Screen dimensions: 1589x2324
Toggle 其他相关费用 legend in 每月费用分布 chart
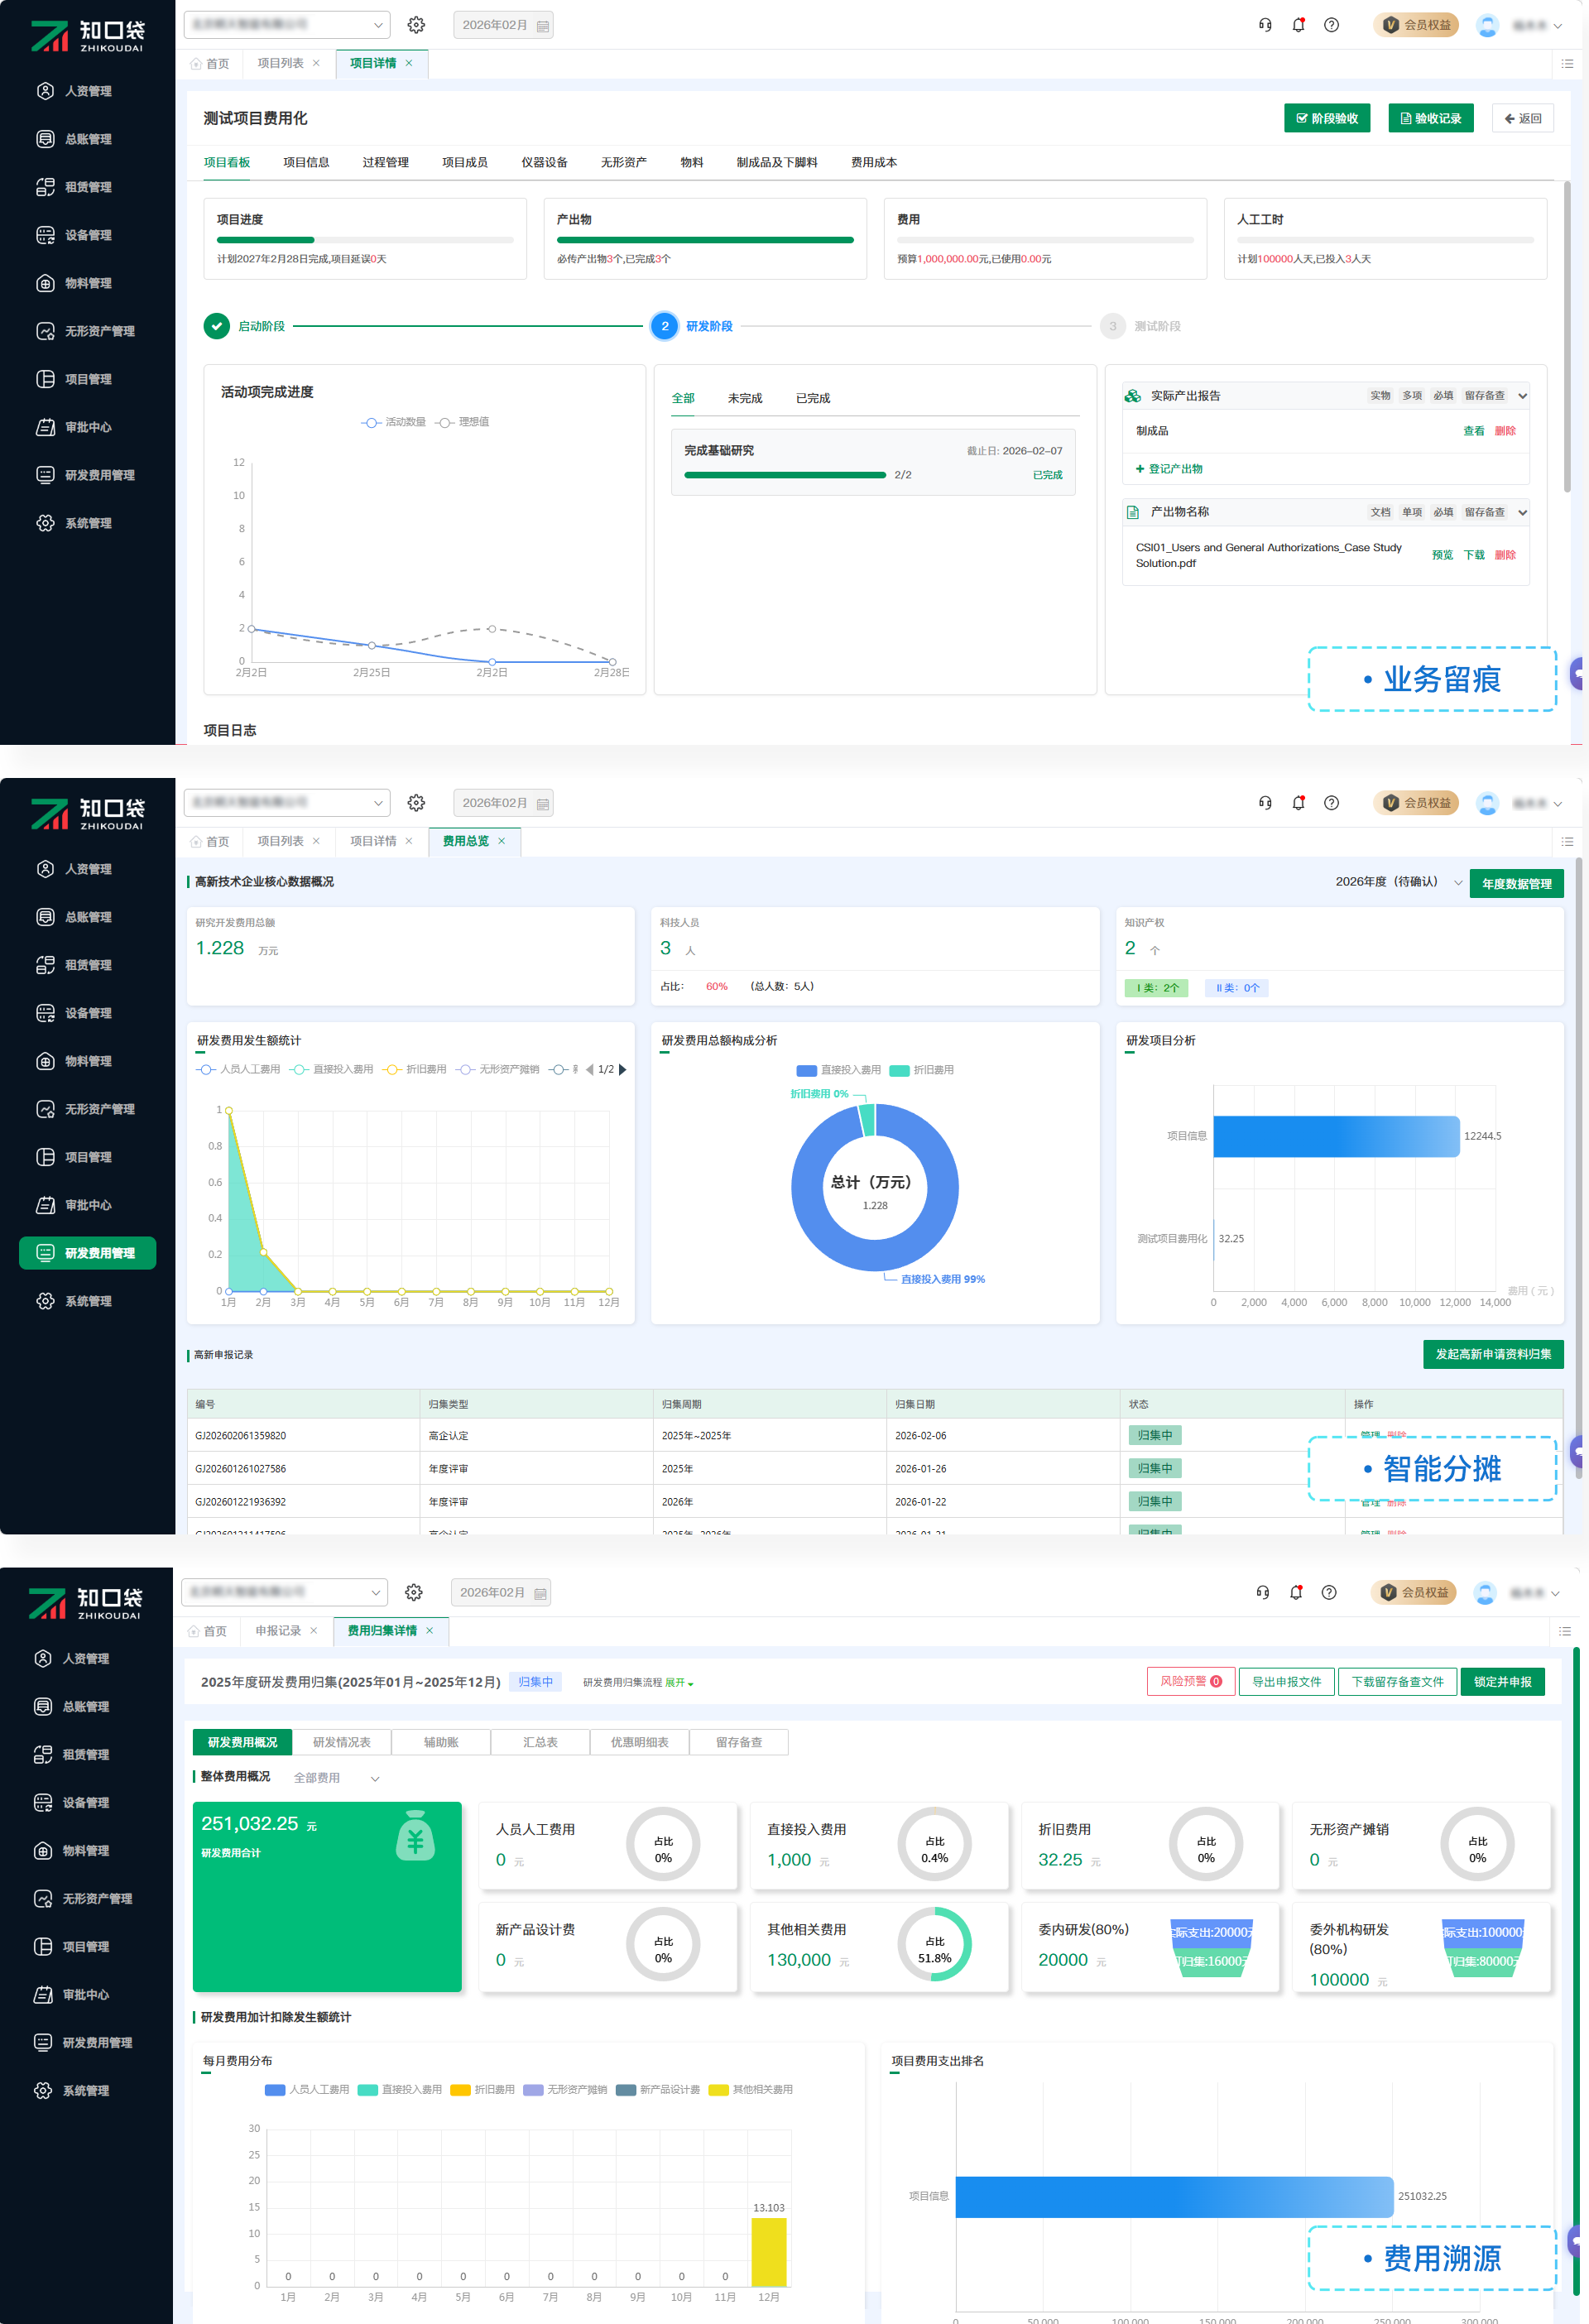[750, 2089]
